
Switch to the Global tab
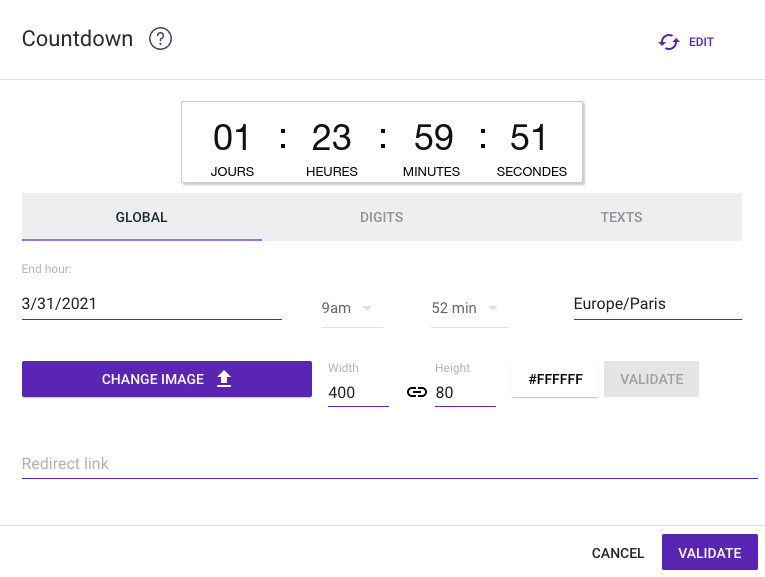(x=142, y=217)
